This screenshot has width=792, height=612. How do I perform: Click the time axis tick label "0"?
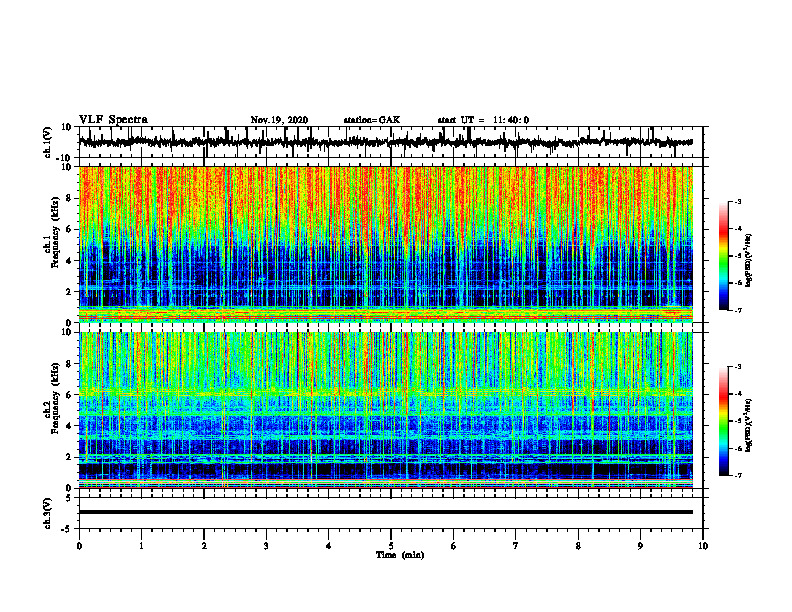79,546
